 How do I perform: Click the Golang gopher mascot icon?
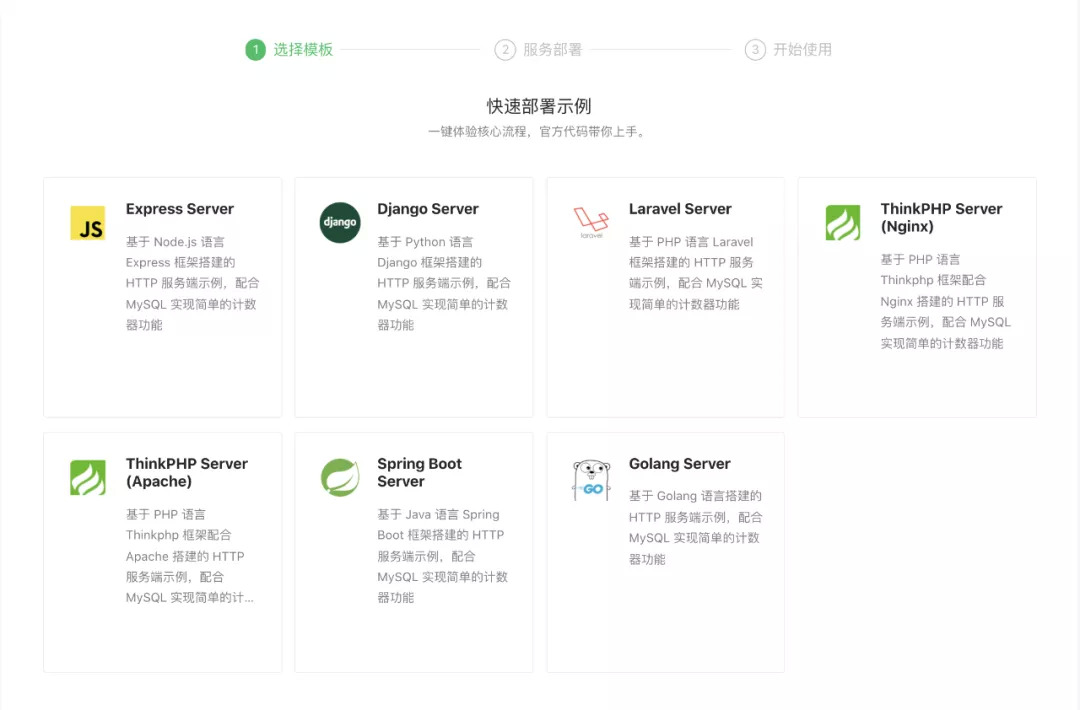(x=591, y=480)
